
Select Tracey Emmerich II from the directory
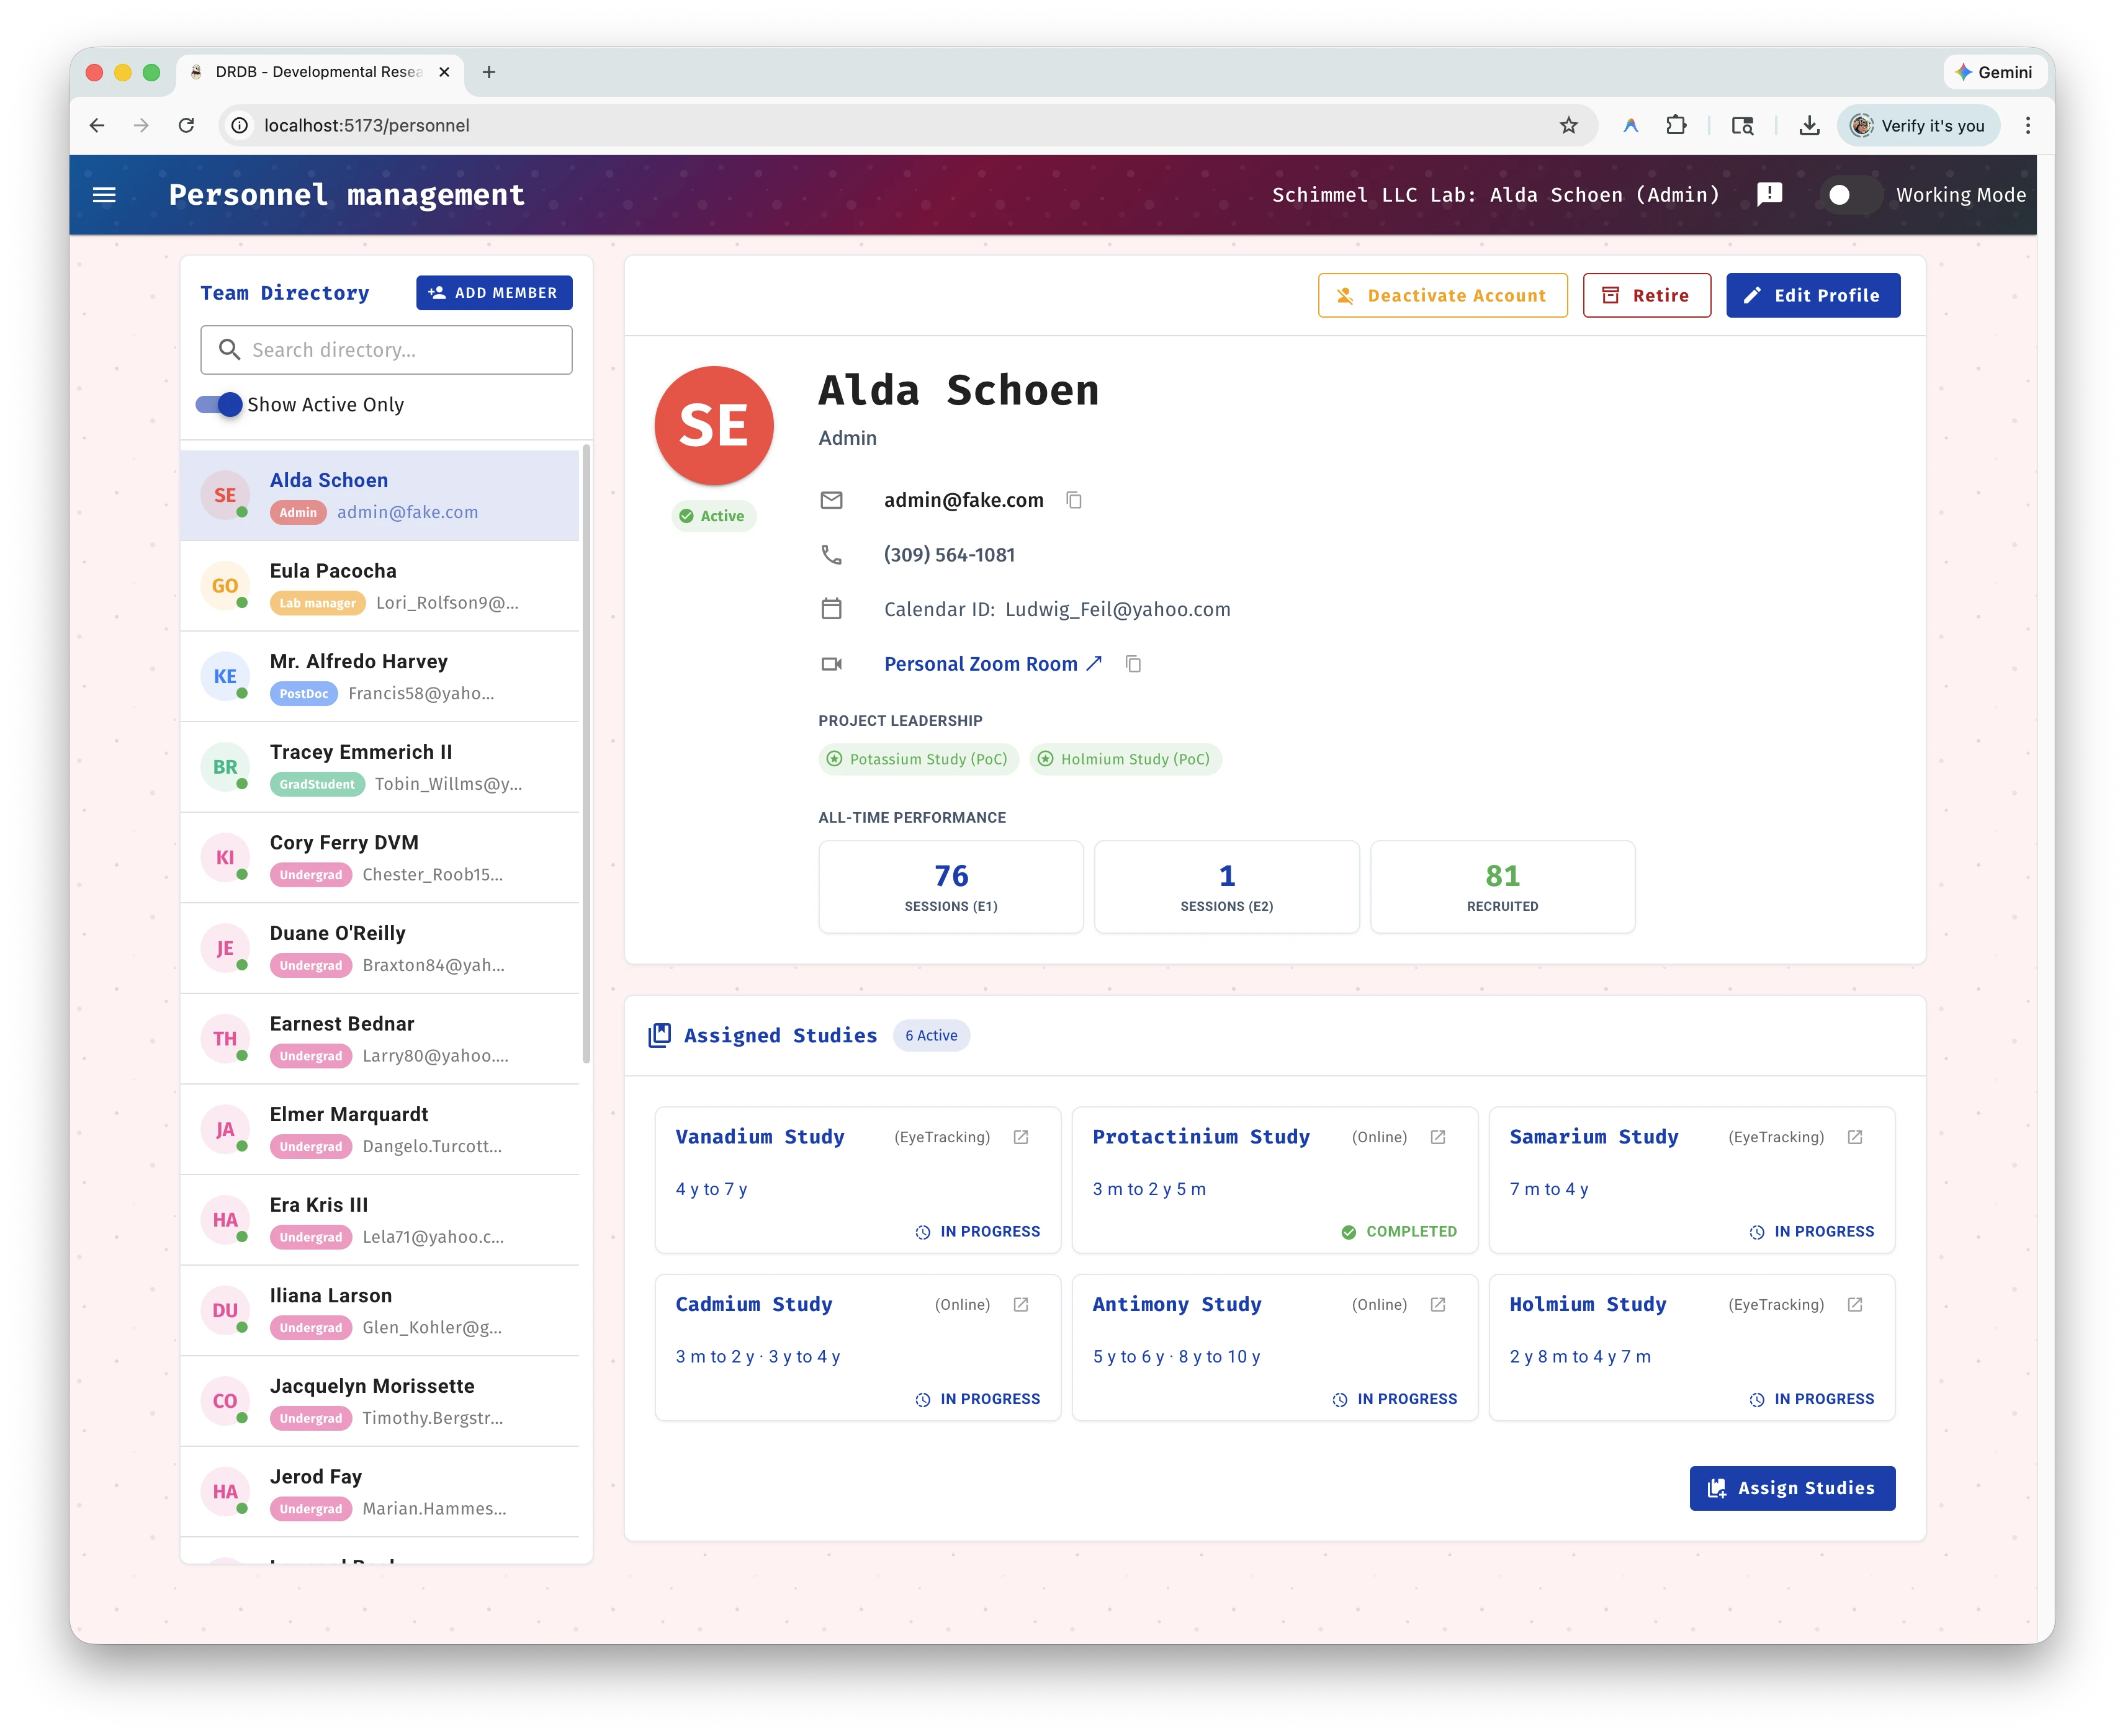[380, 767]
